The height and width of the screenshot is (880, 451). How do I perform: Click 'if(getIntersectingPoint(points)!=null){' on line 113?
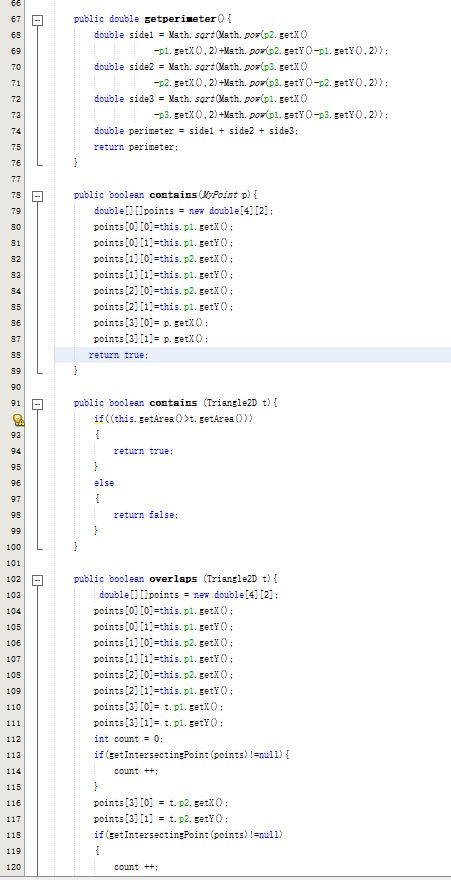pyautogui.click(x=191, y=755)
